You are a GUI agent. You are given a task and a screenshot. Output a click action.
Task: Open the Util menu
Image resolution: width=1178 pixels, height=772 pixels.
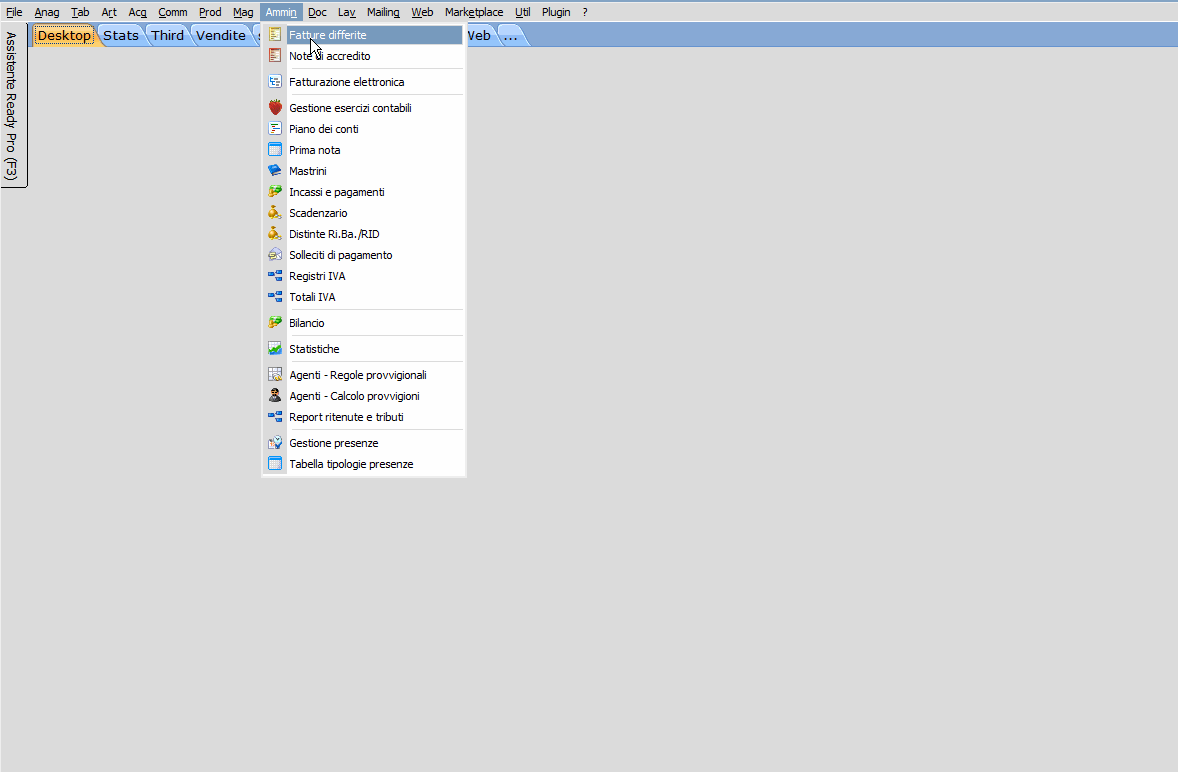coord(523,12)
